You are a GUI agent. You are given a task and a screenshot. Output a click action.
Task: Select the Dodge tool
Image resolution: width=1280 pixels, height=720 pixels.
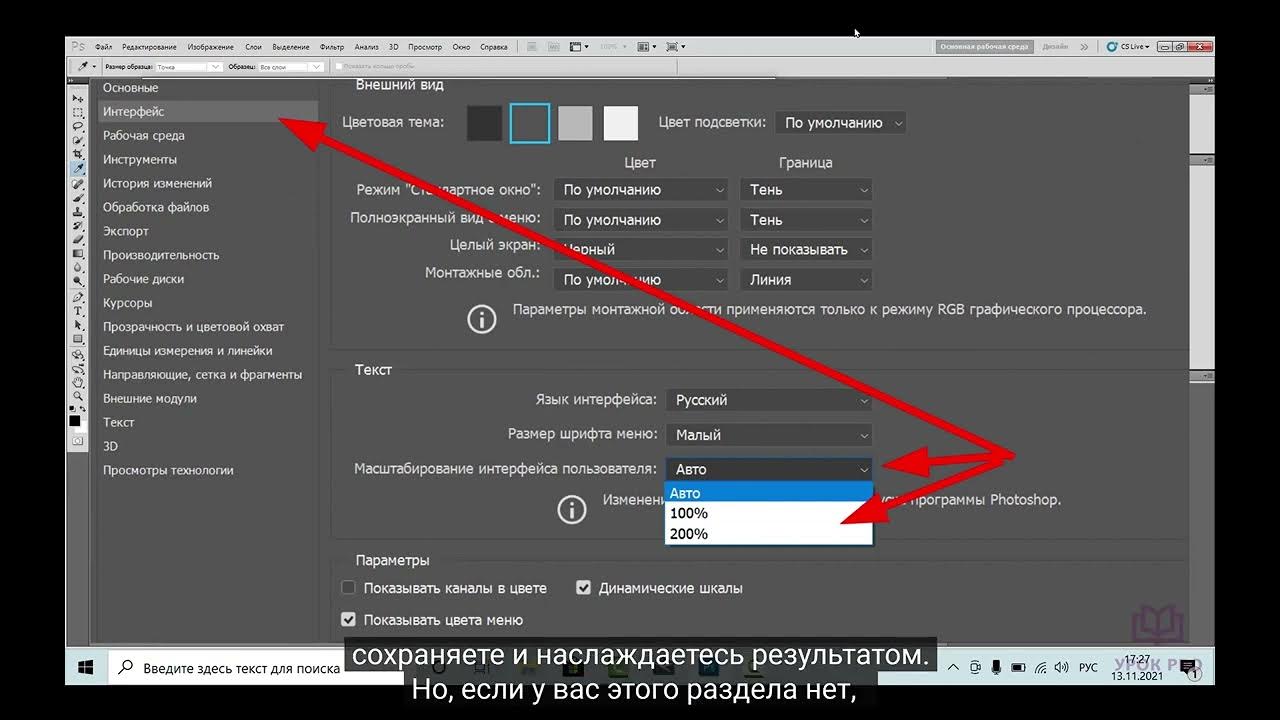[77, 282]
